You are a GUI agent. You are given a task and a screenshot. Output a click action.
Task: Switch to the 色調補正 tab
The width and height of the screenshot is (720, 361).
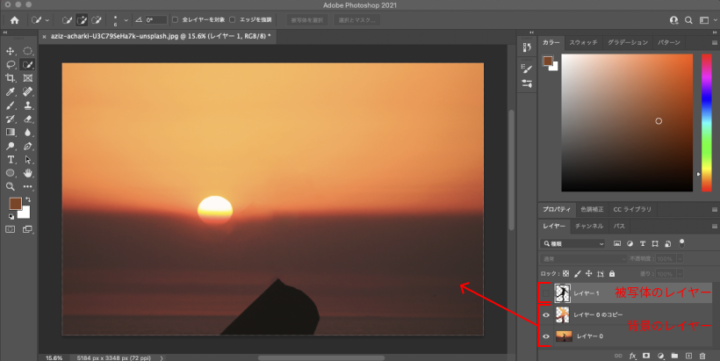click(x=592, y=209)
